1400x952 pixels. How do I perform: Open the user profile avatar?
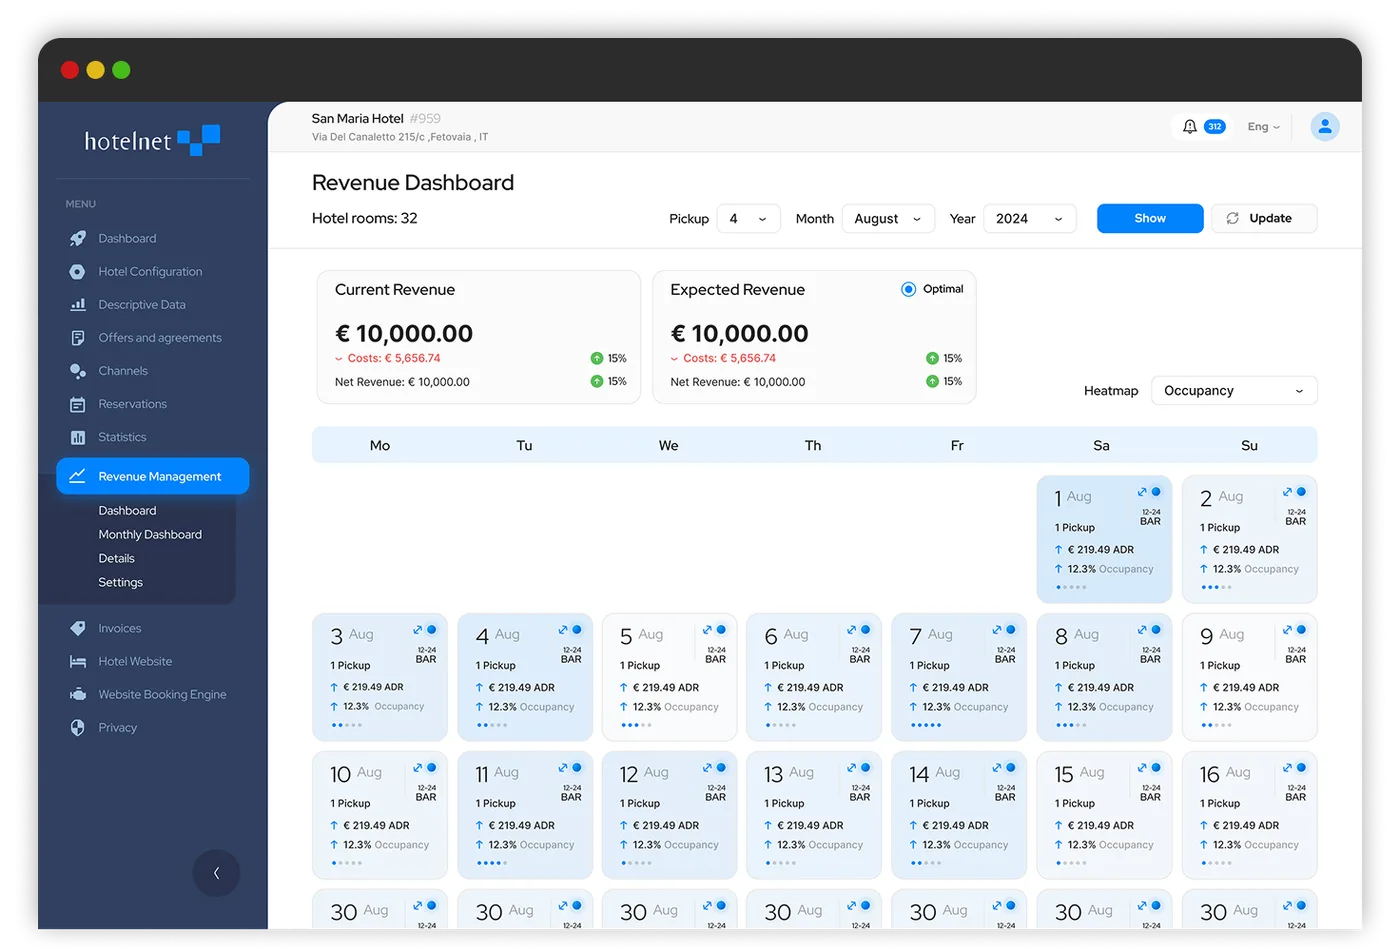point(1325,127)
